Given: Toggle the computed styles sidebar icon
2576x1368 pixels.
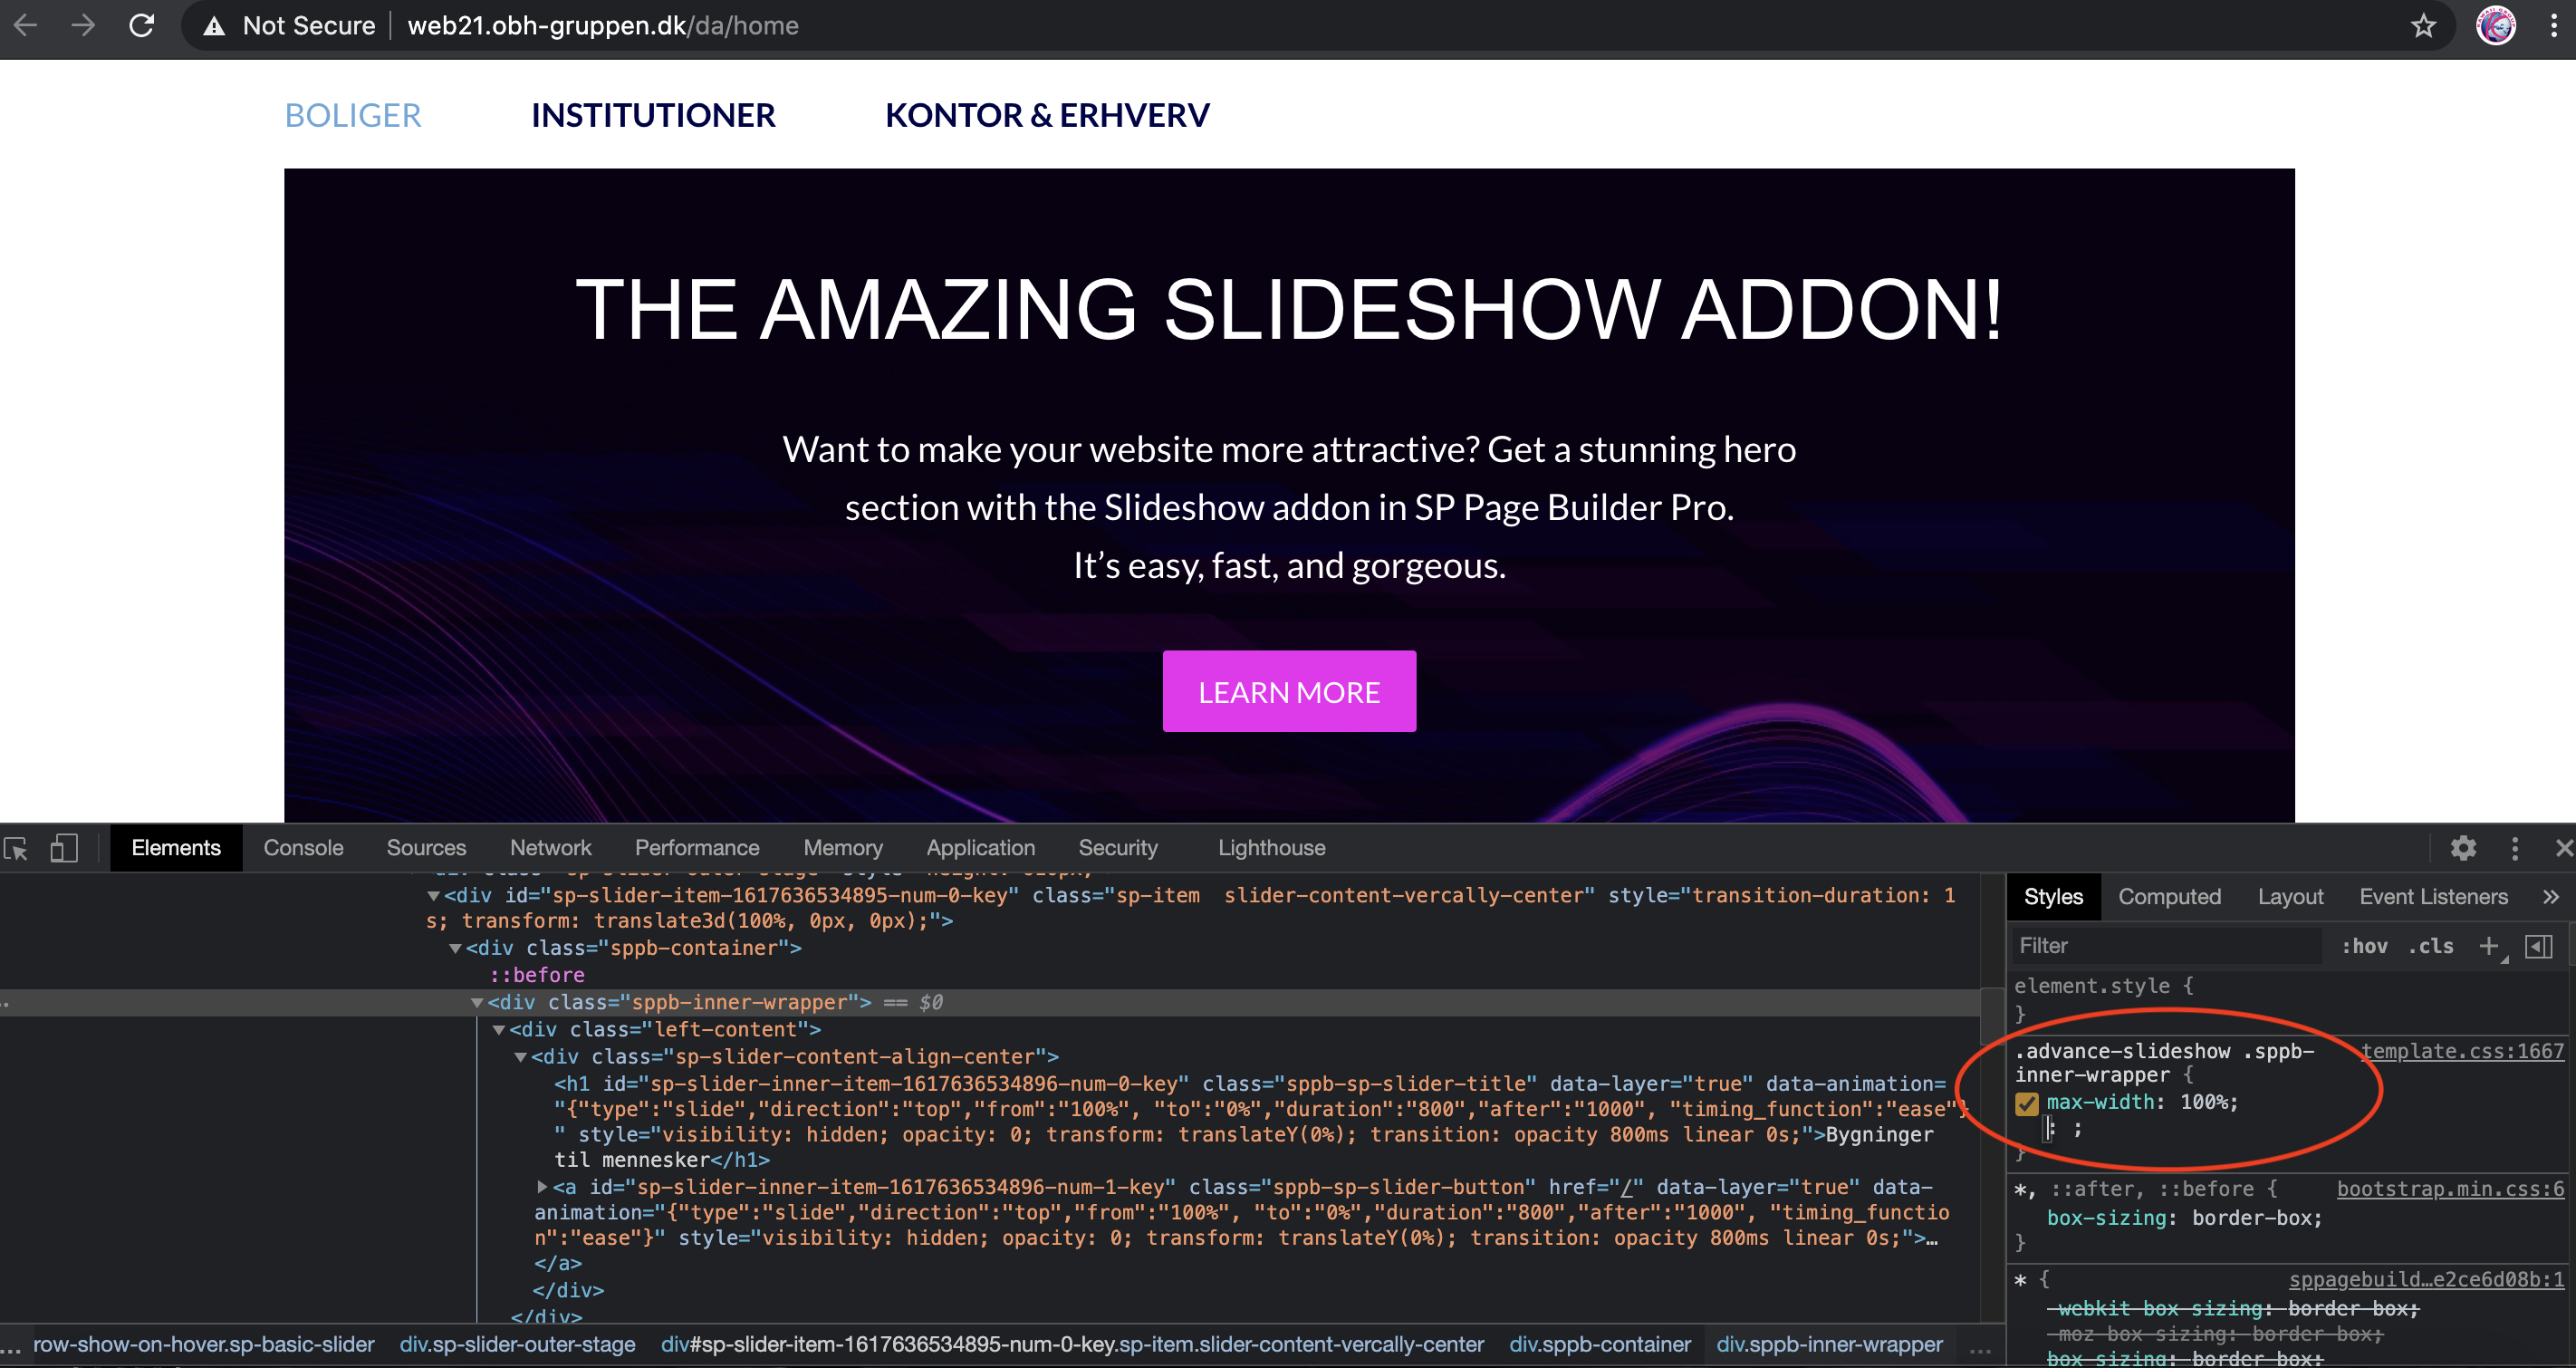Looking at the screenshot, I should click(x=2538, y=946).
